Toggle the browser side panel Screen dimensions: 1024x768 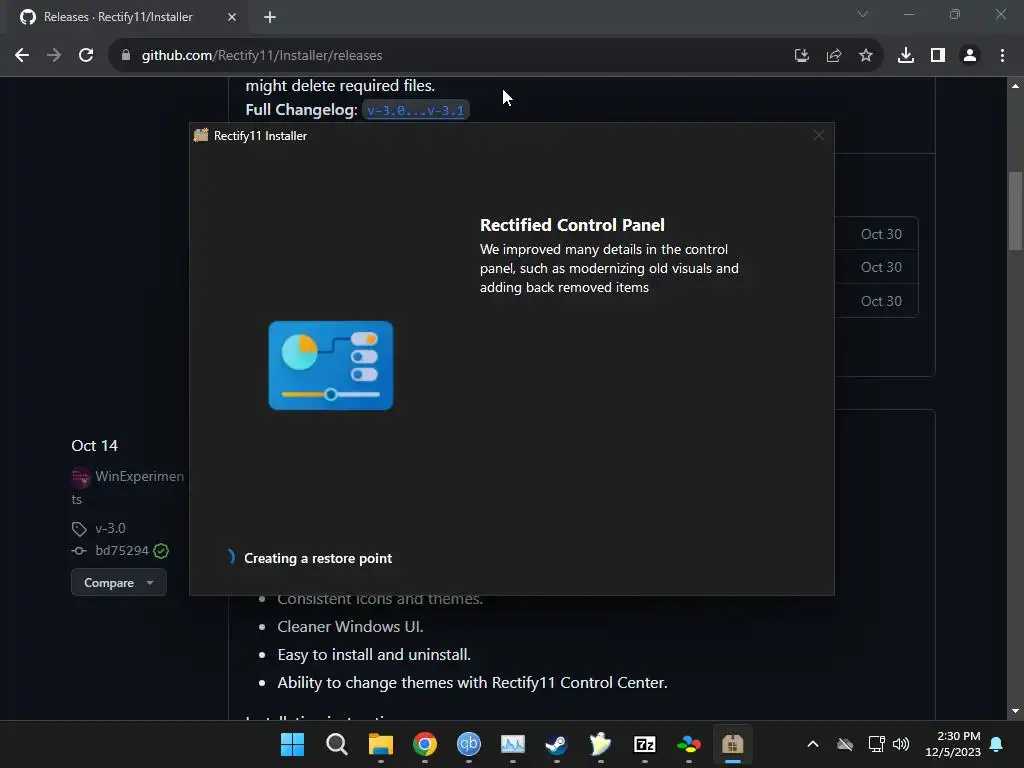[x=938, y=56]
